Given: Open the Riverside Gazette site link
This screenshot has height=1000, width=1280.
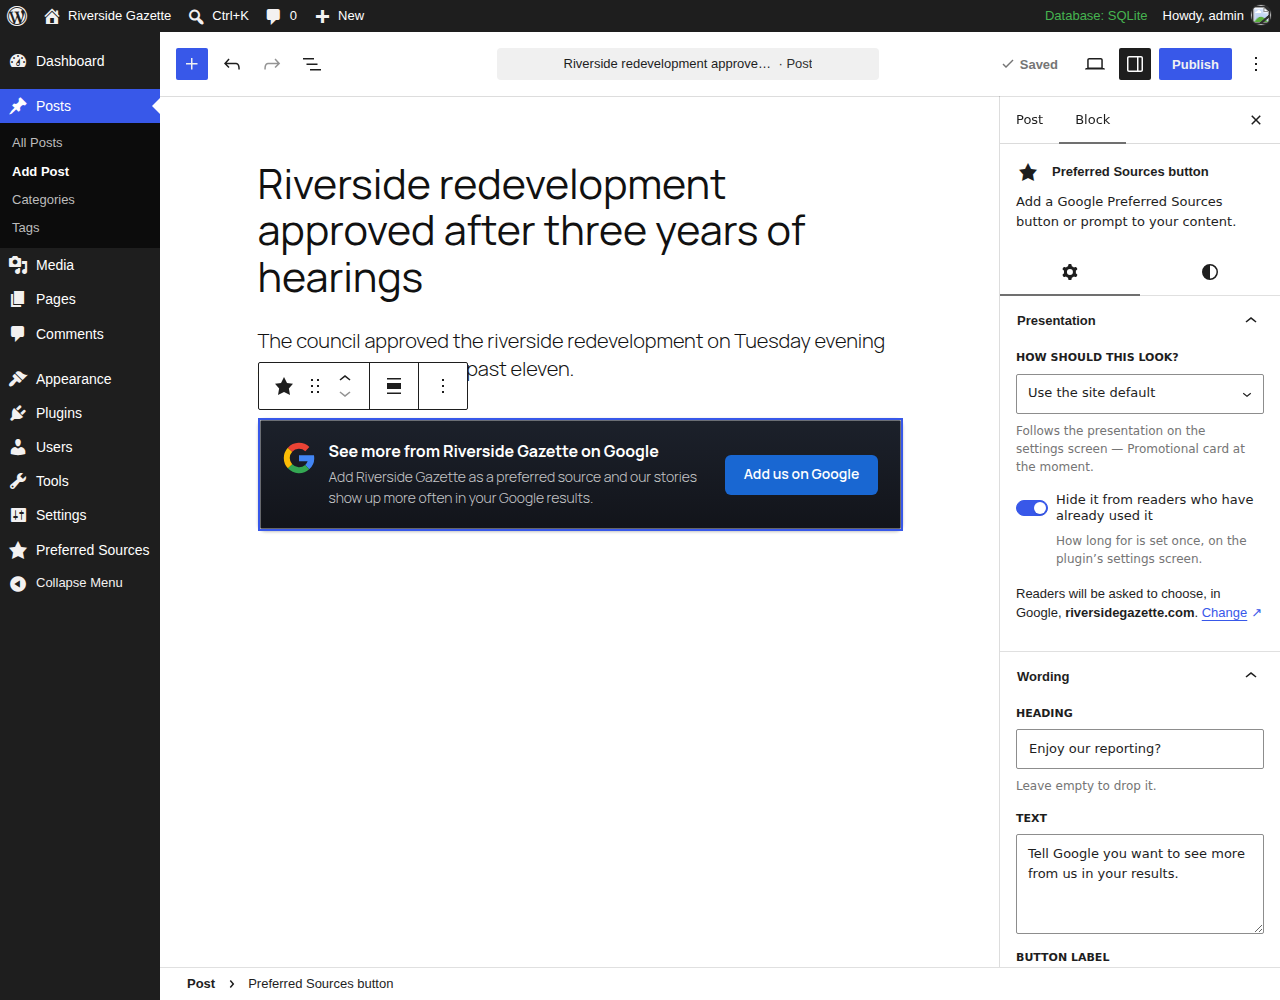Looking at the screenshot, I should tap(108, 16).
